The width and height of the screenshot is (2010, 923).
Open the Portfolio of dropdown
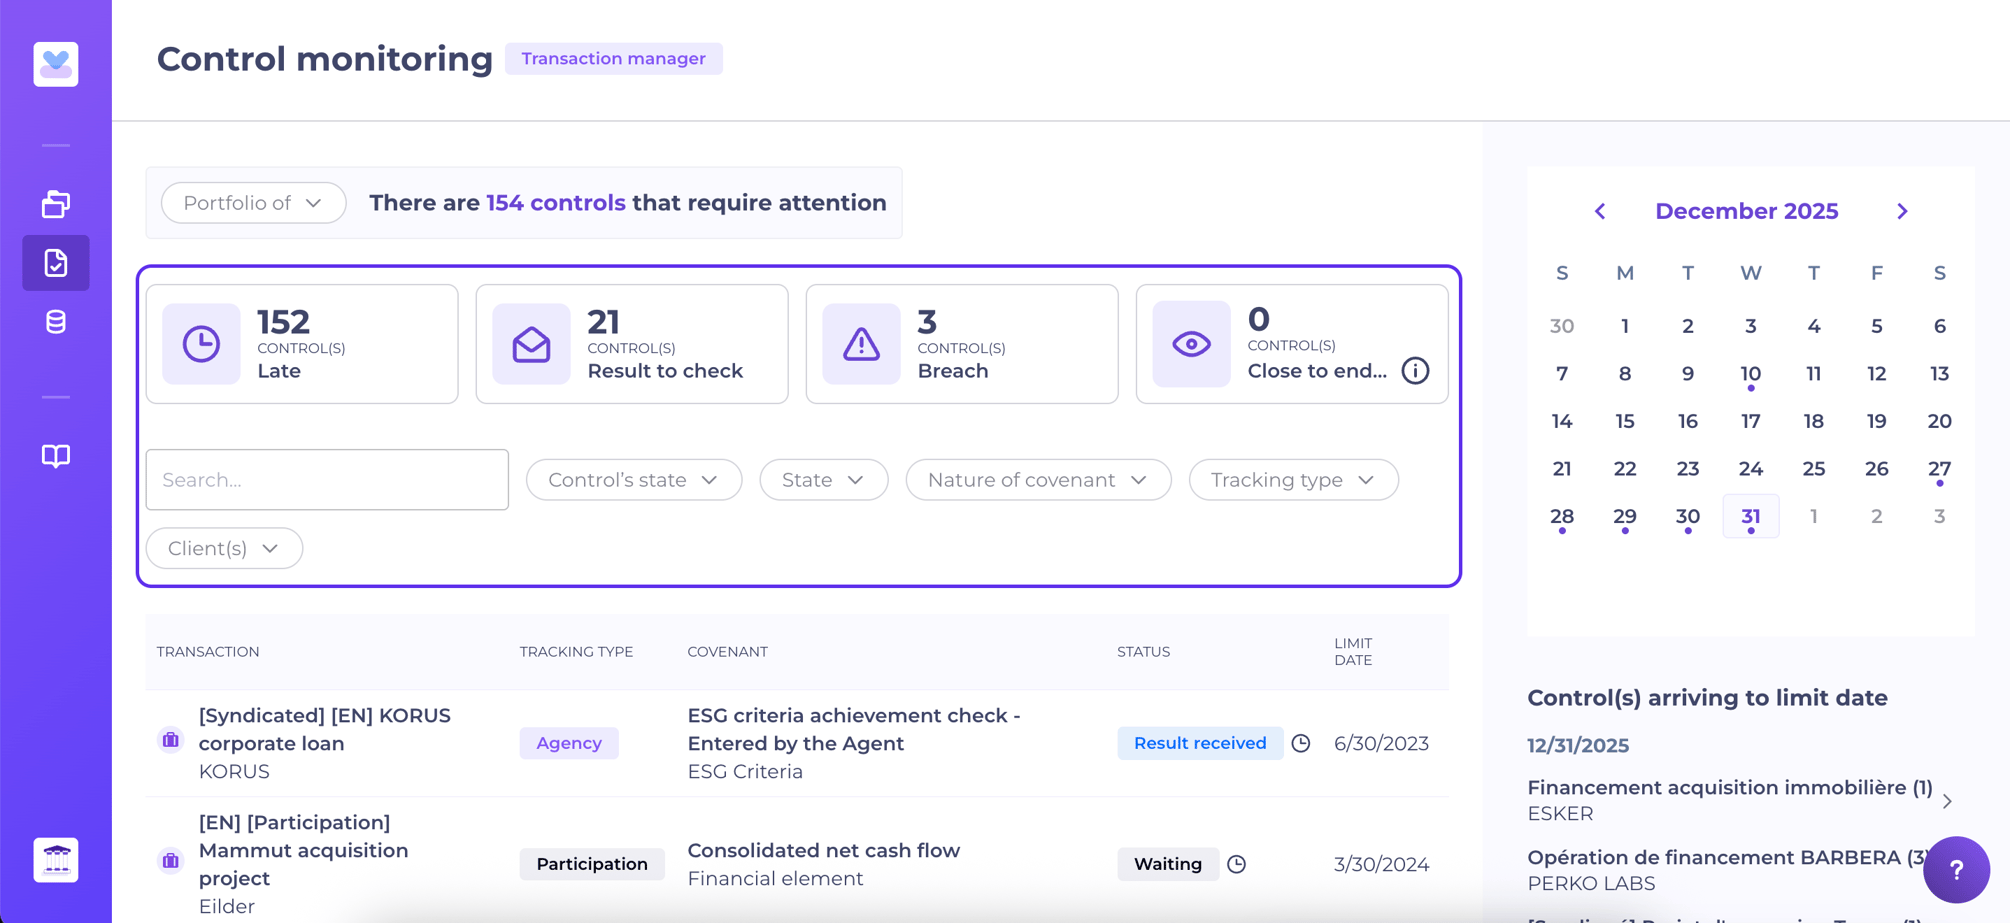[253, 203]
